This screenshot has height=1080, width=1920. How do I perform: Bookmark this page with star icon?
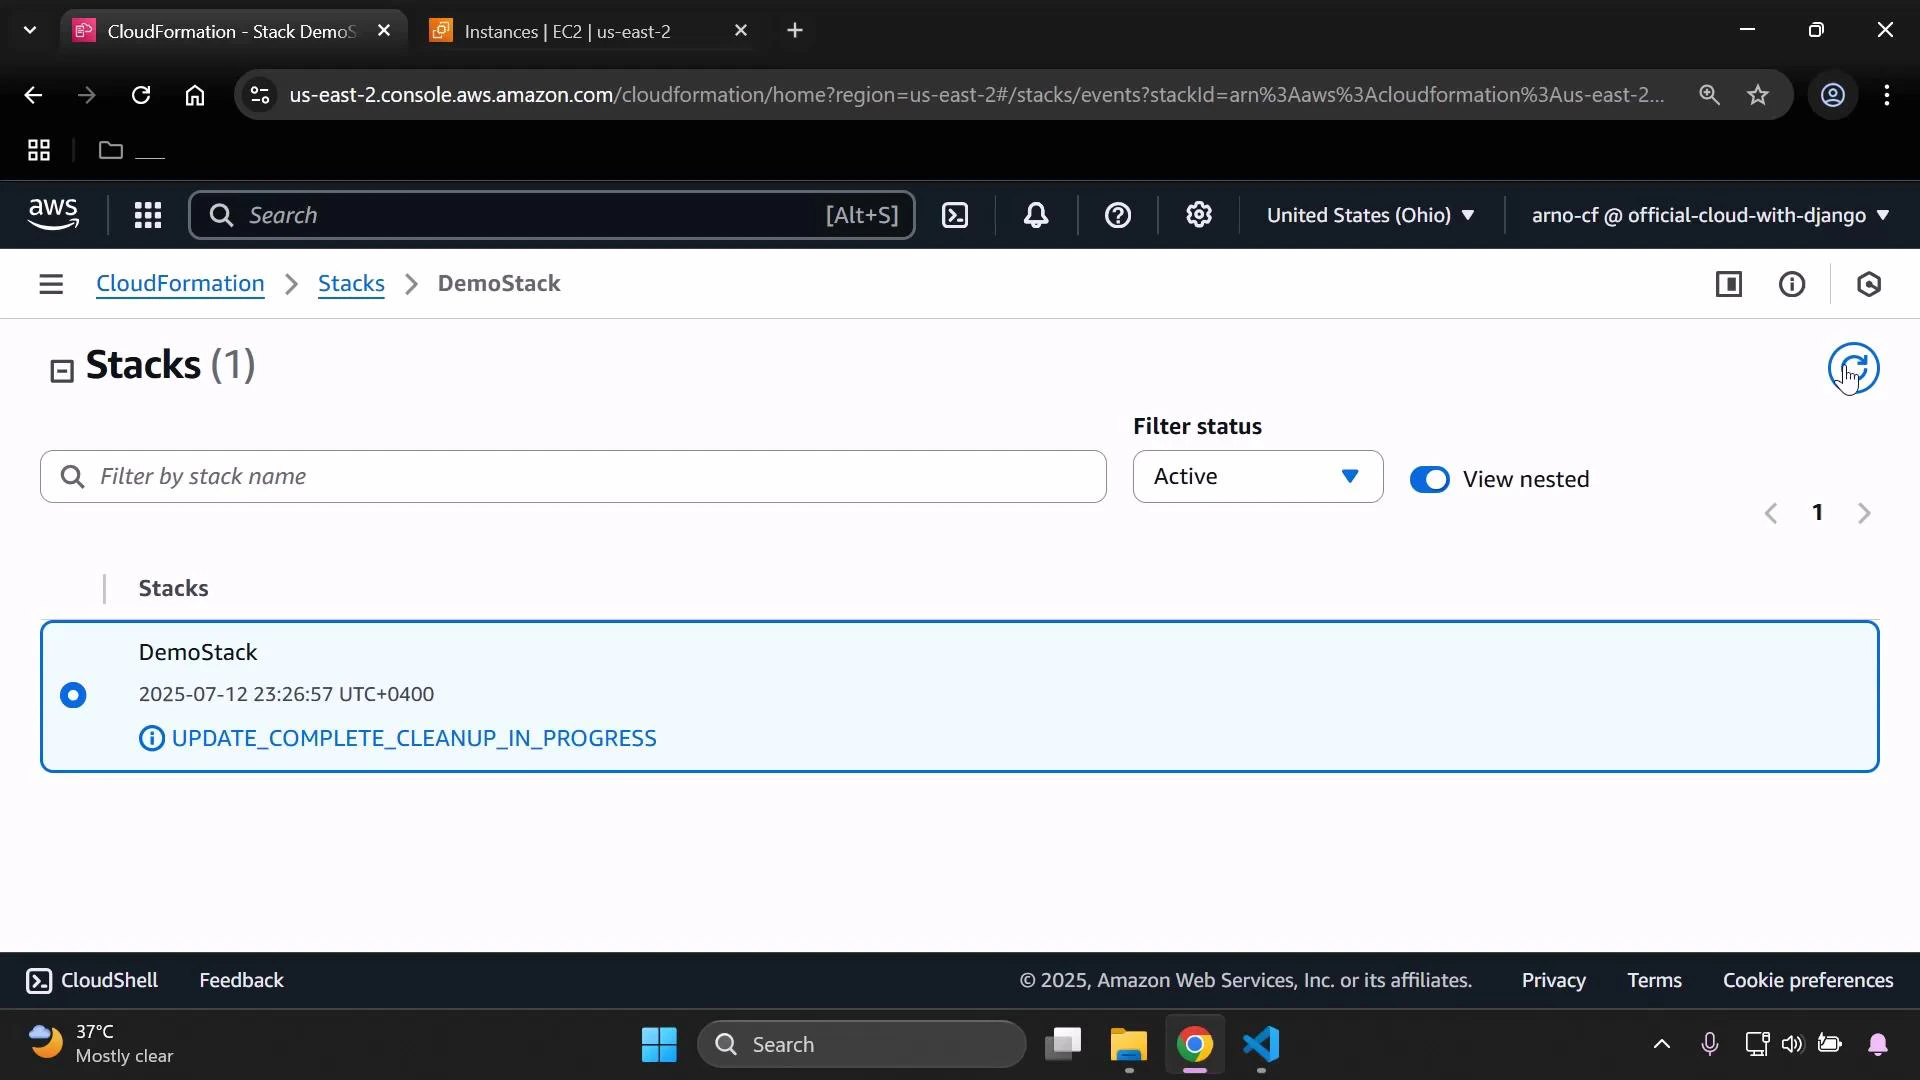(x=1758, y=95)
